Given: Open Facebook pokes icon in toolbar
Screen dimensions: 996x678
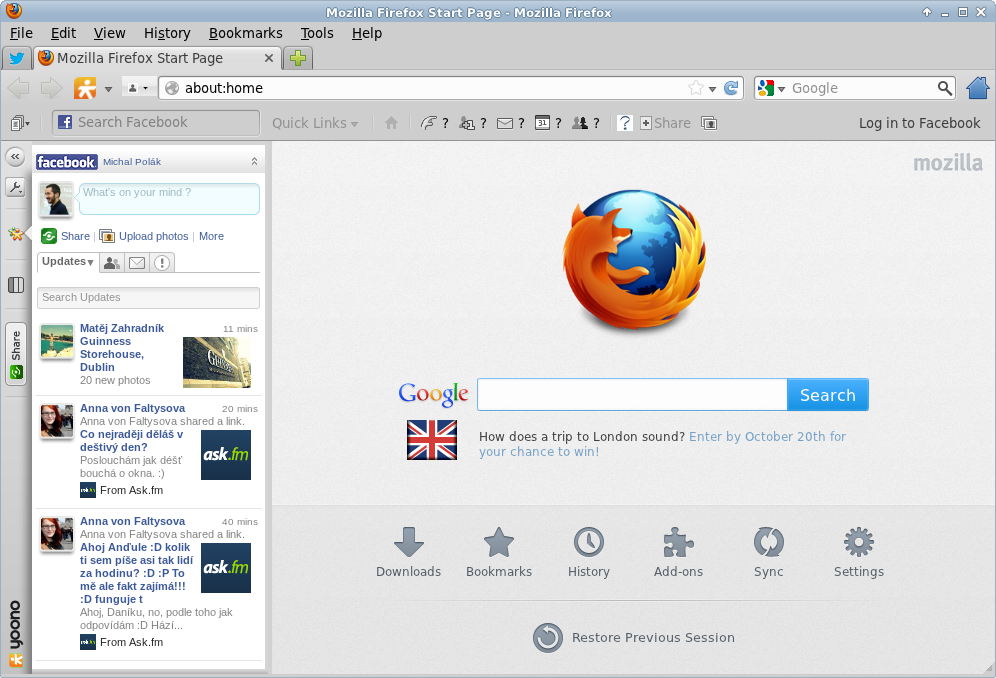Looking at the screenshot, I should pos(434,123).
